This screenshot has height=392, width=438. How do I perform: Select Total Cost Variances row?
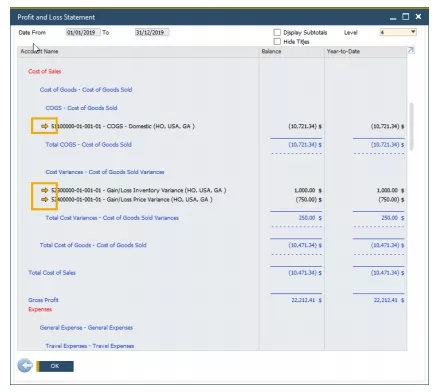[112, 218]
